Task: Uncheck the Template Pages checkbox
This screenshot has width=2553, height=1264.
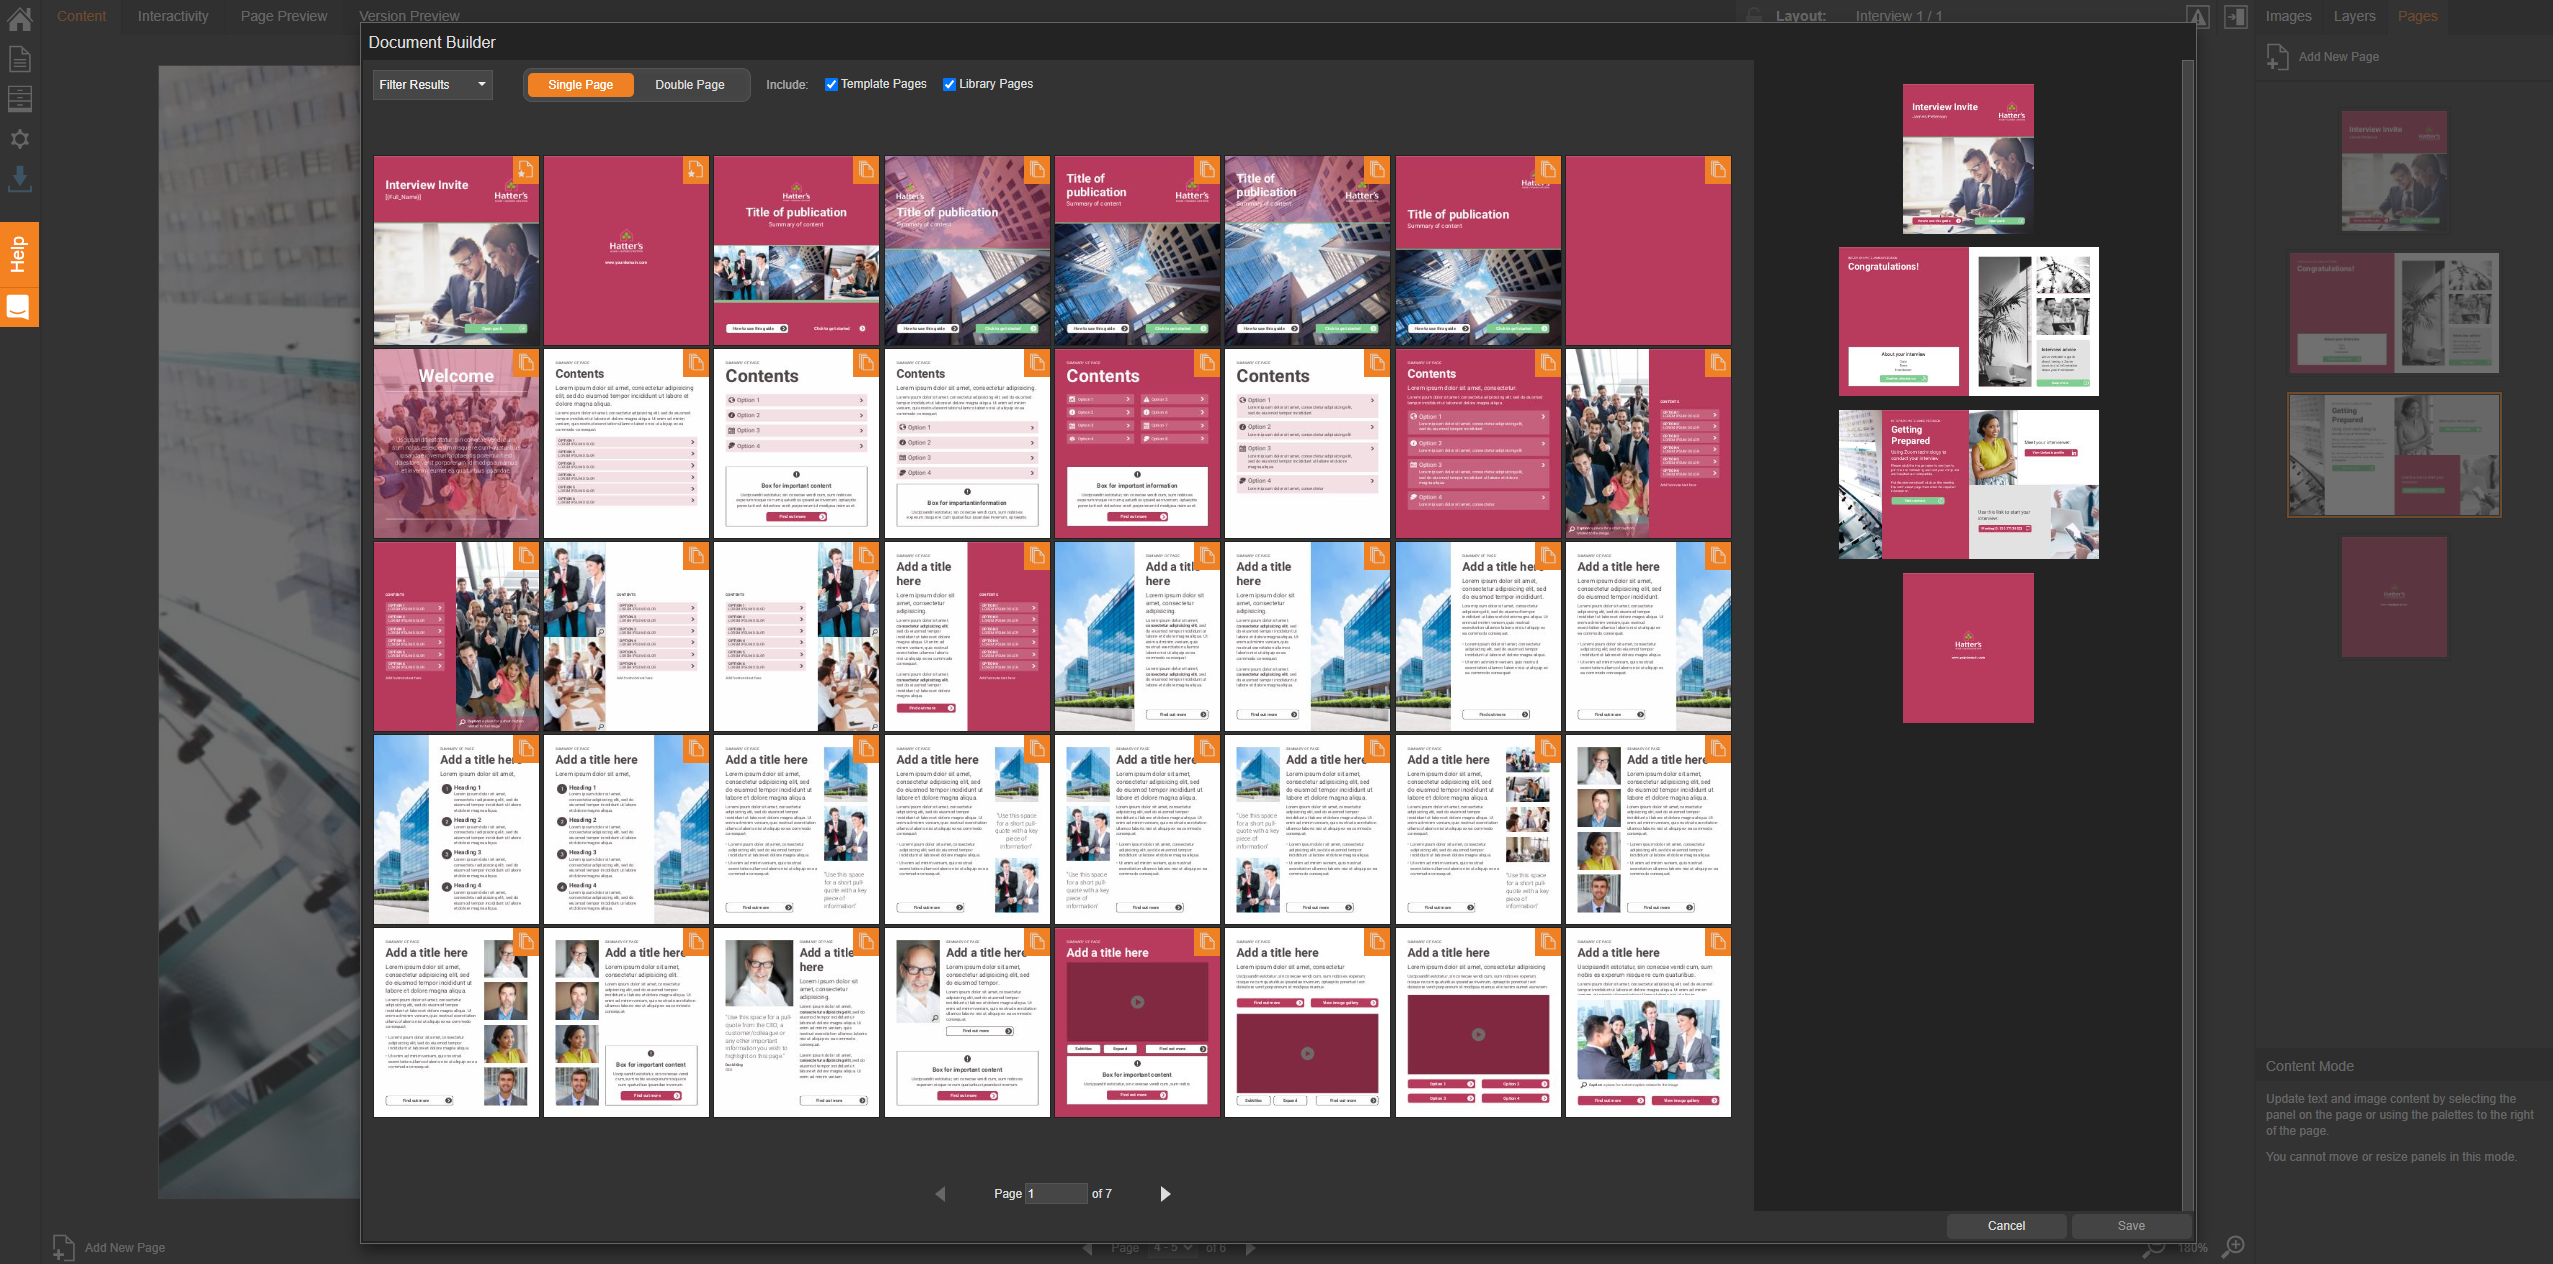Action: pyautogui.click(x=831, y=84)
